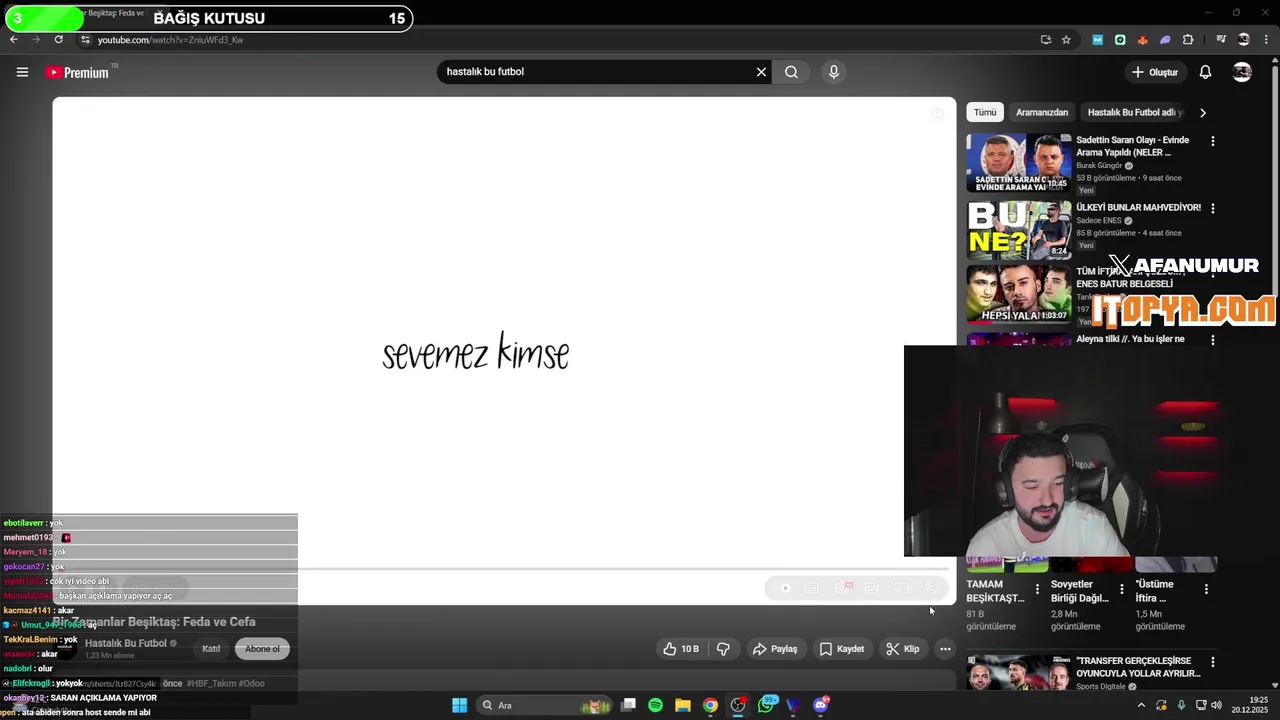The image size is (1280, 720).
Task: Cast the video to a TV
Action: [x=901, y=588]
